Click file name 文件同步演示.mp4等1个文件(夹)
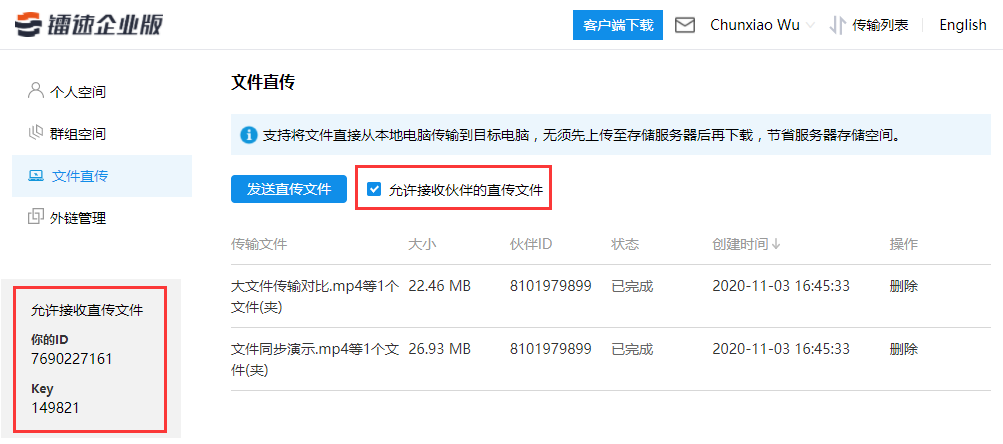 pyautogui.click(x=315, y=359)
